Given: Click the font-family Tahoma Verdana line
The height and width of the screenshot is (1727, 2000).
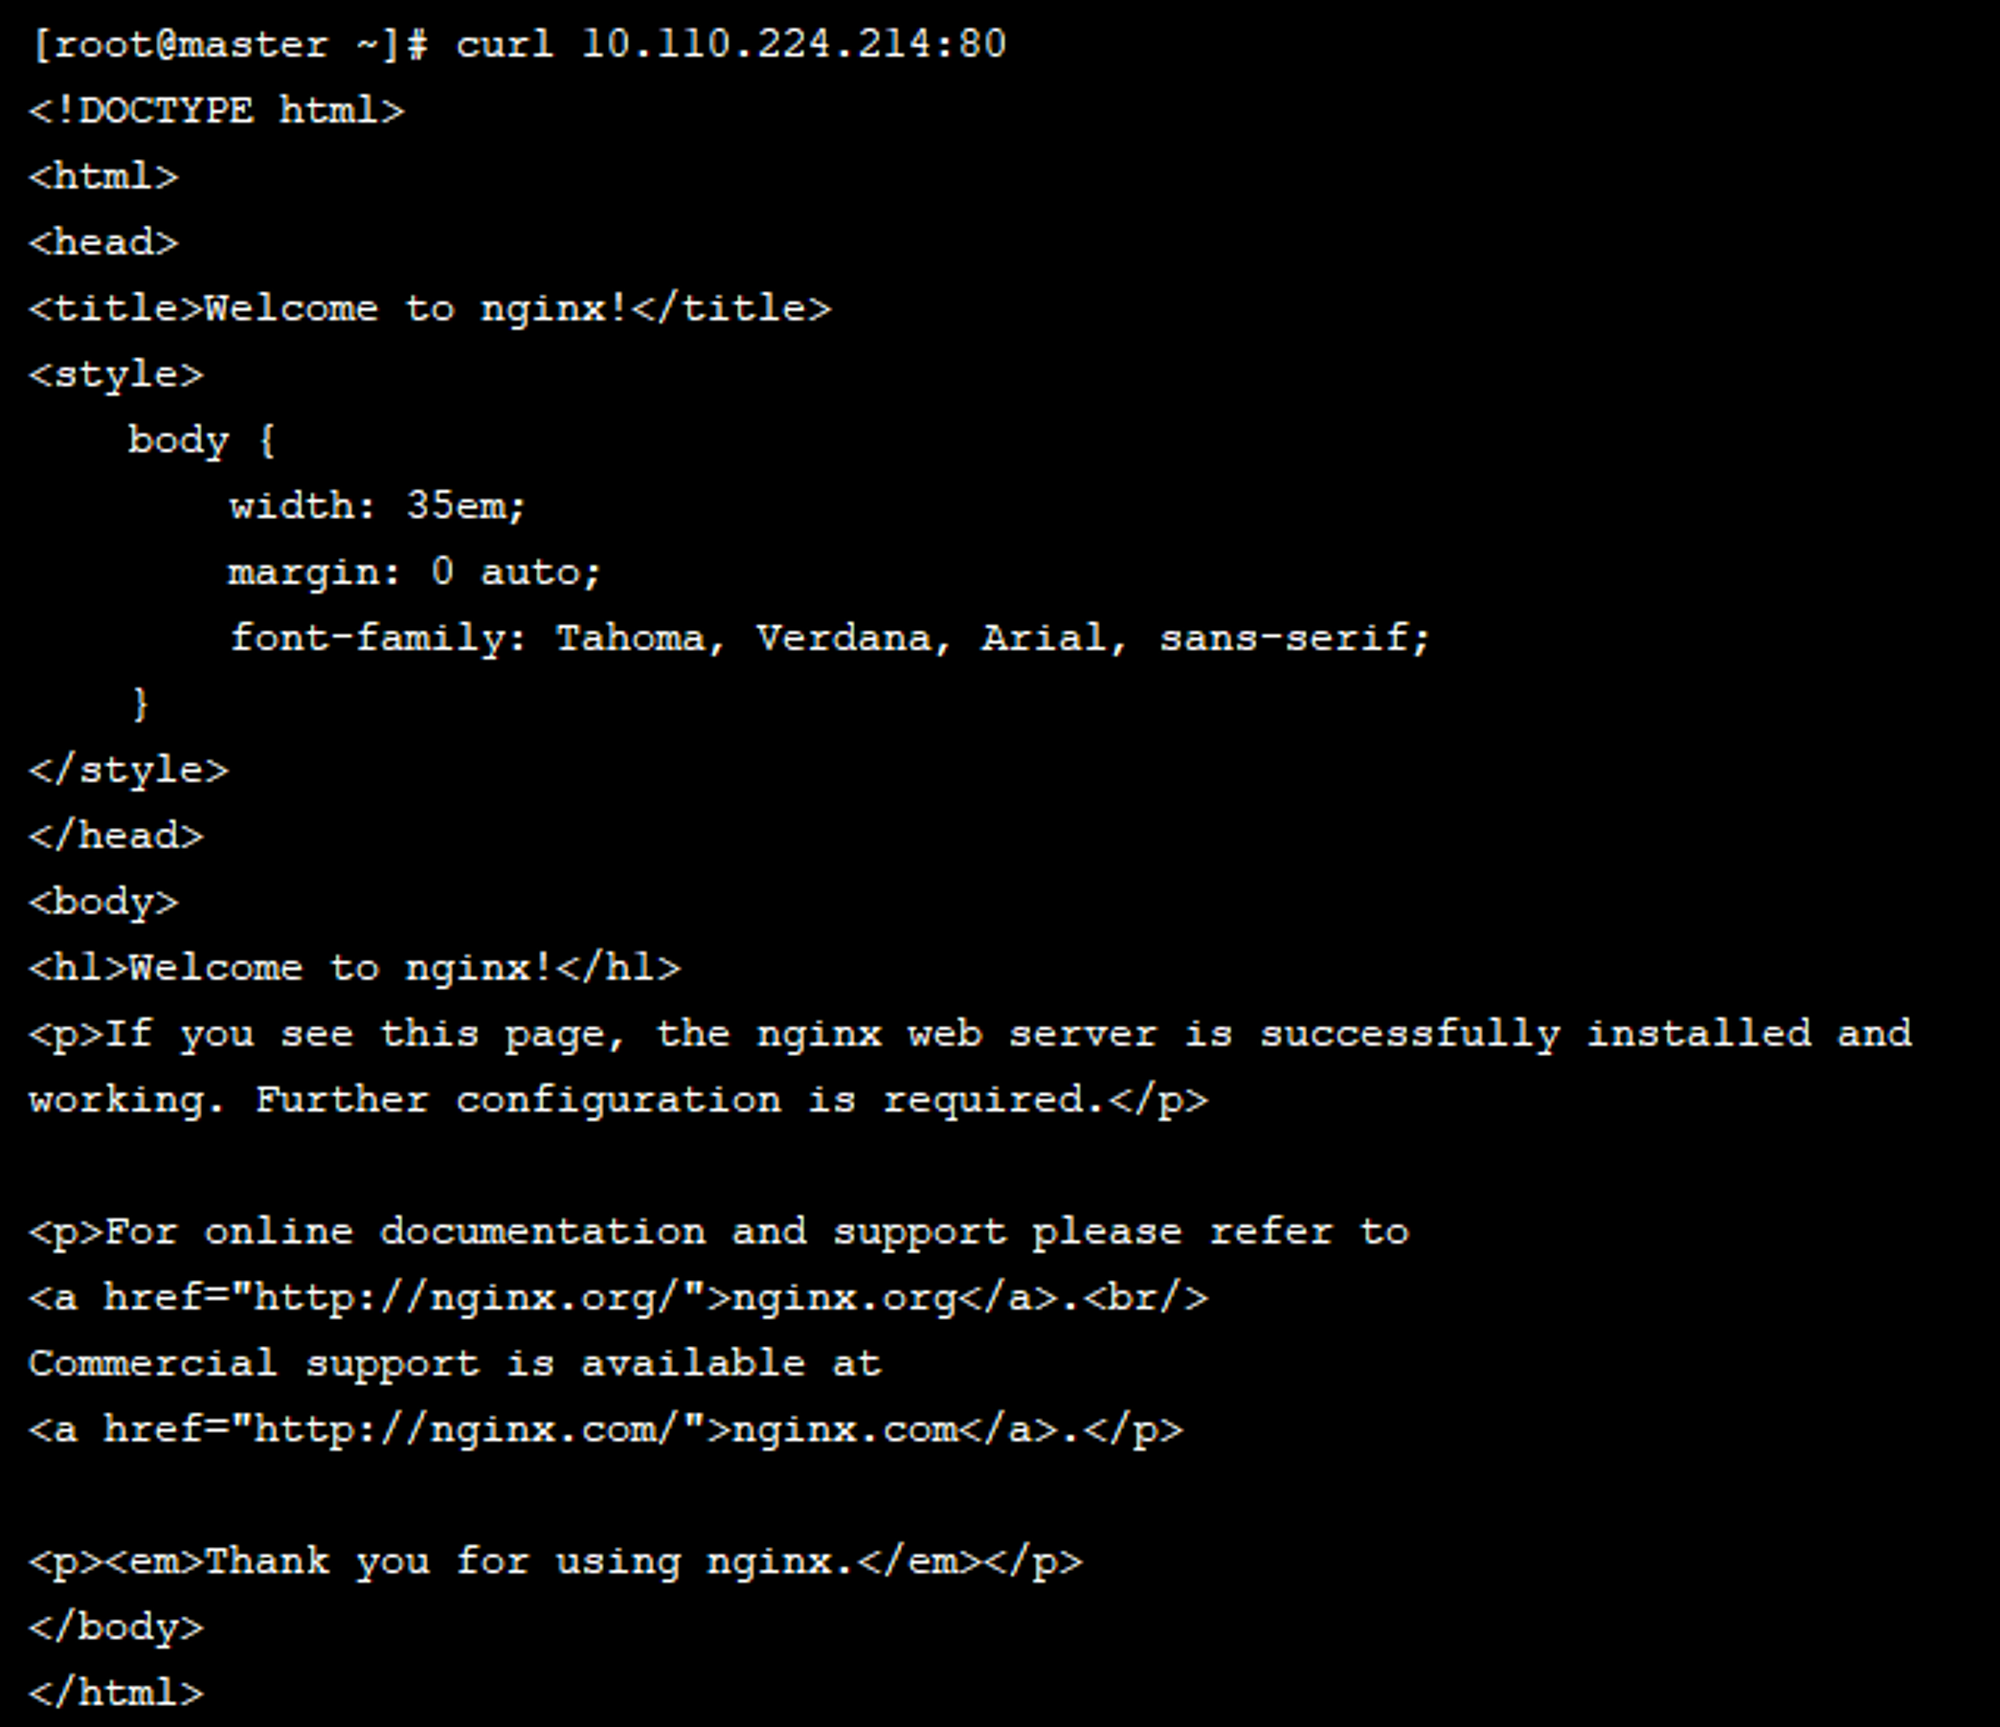Looking at the screenshot, I should [x=830, y=638].
